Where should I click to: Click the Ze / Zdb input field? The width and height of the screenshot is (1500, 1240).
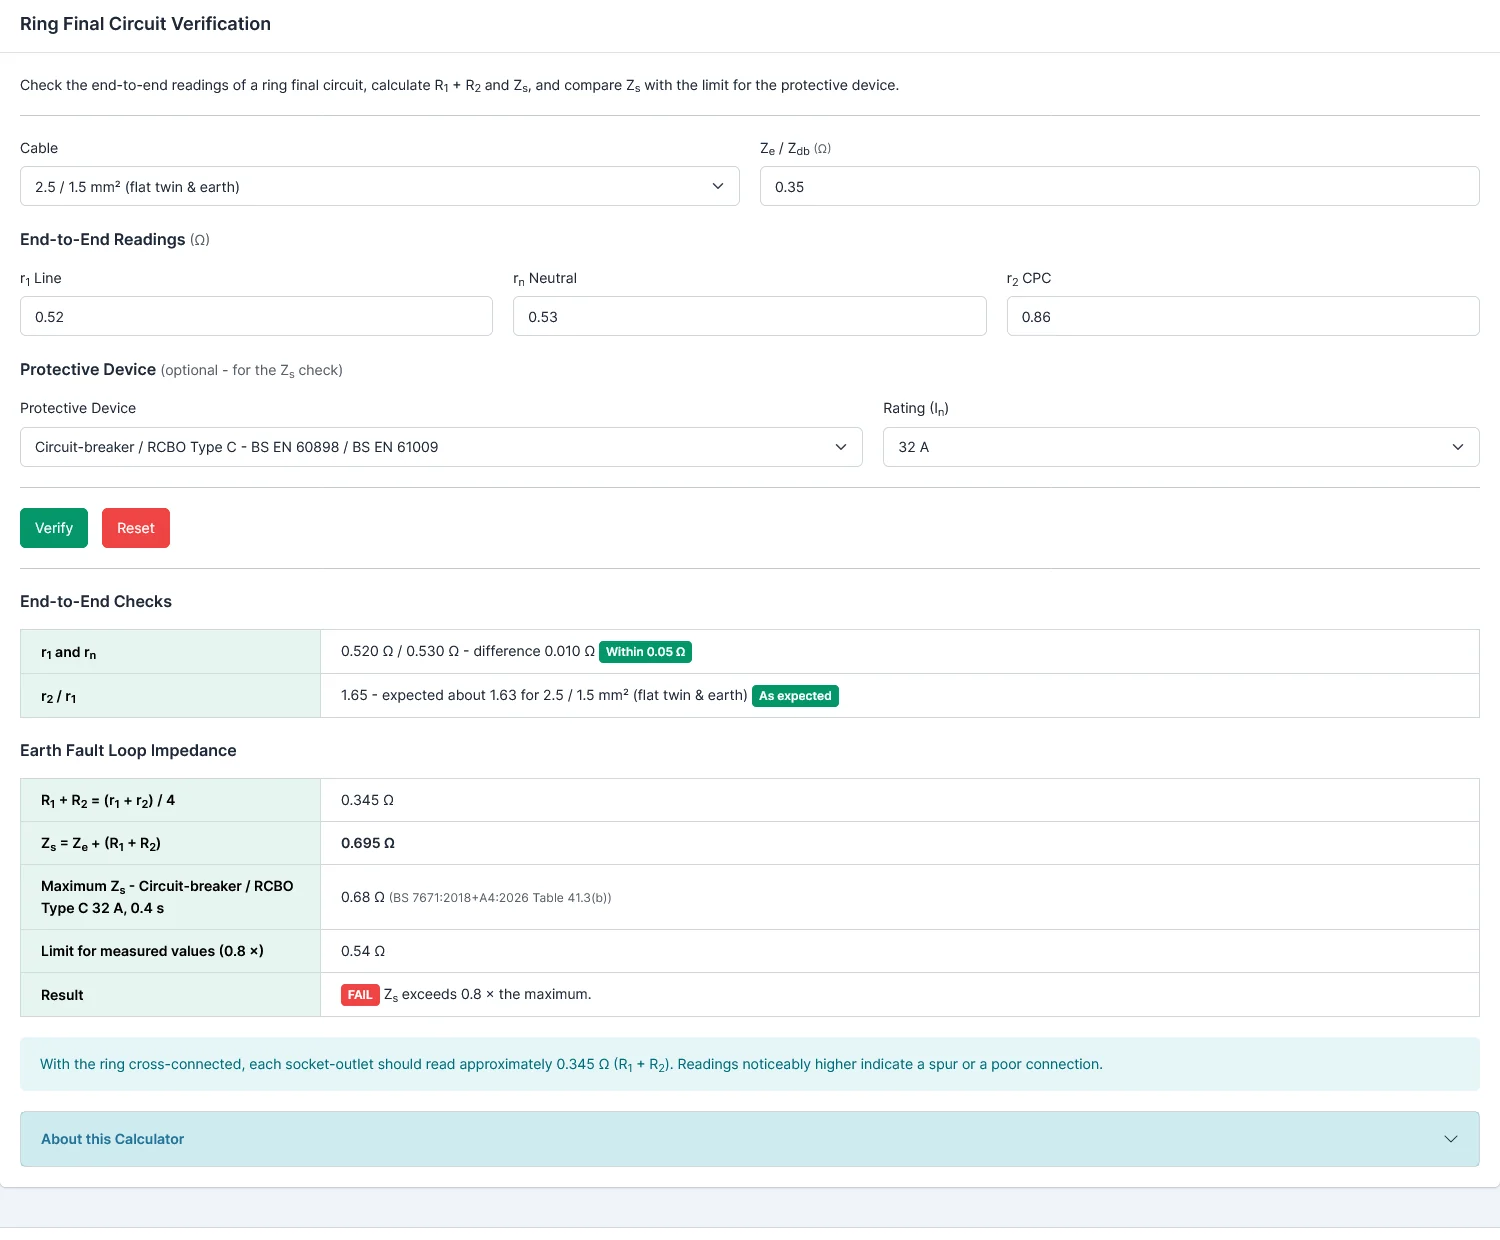pyautogui.click(x=1119, y=186)
